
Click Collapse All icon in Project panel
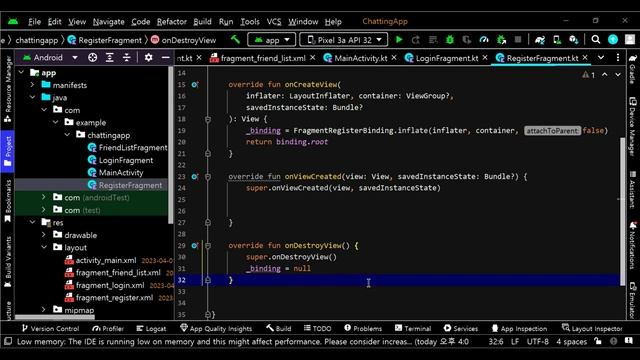pyautogui.click(x=127, y=58)
